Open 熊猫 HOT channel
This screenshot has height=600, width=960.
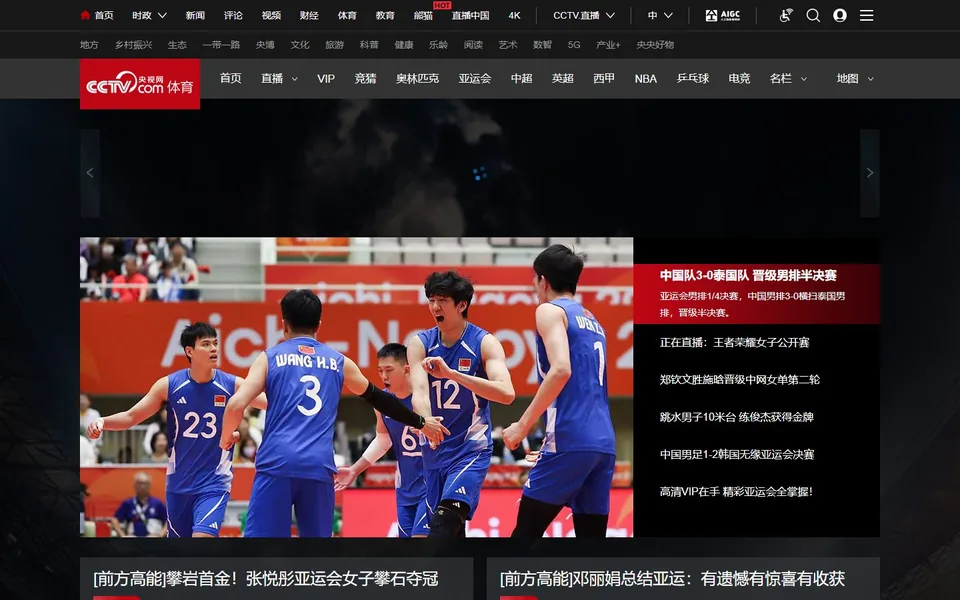[424, 15]
